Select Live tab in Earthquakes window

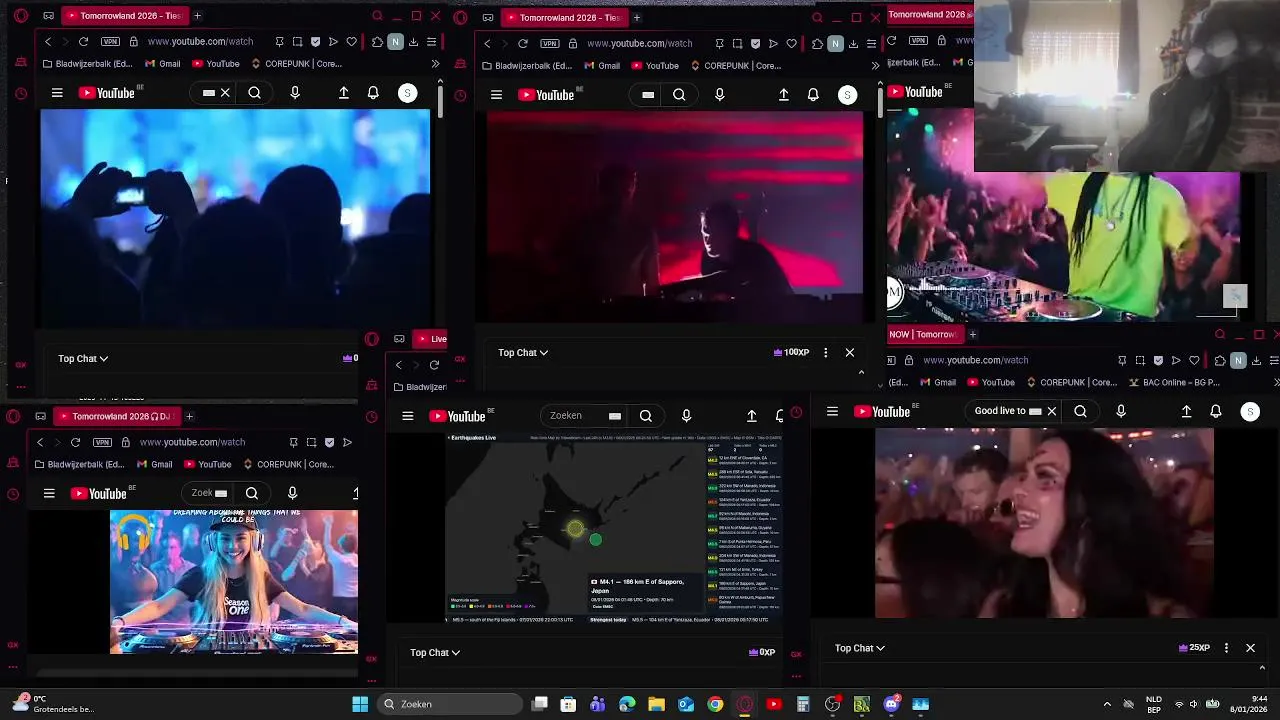[x=432, y=339]
